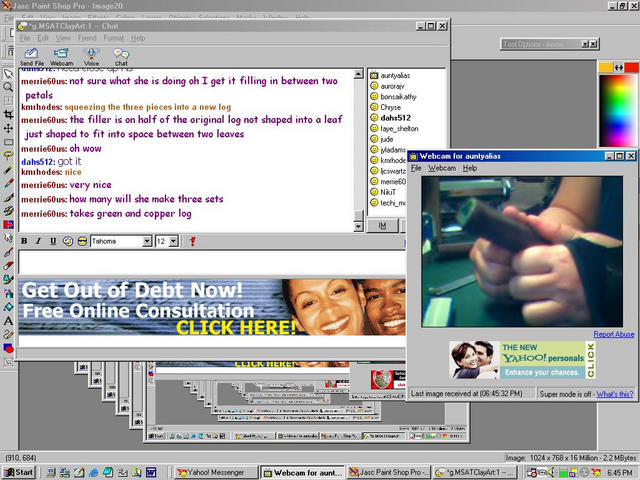The width and height of the screenshot is (640, 480).
Task: Click the Webcam toolbar icon
Action: point(61,57)
